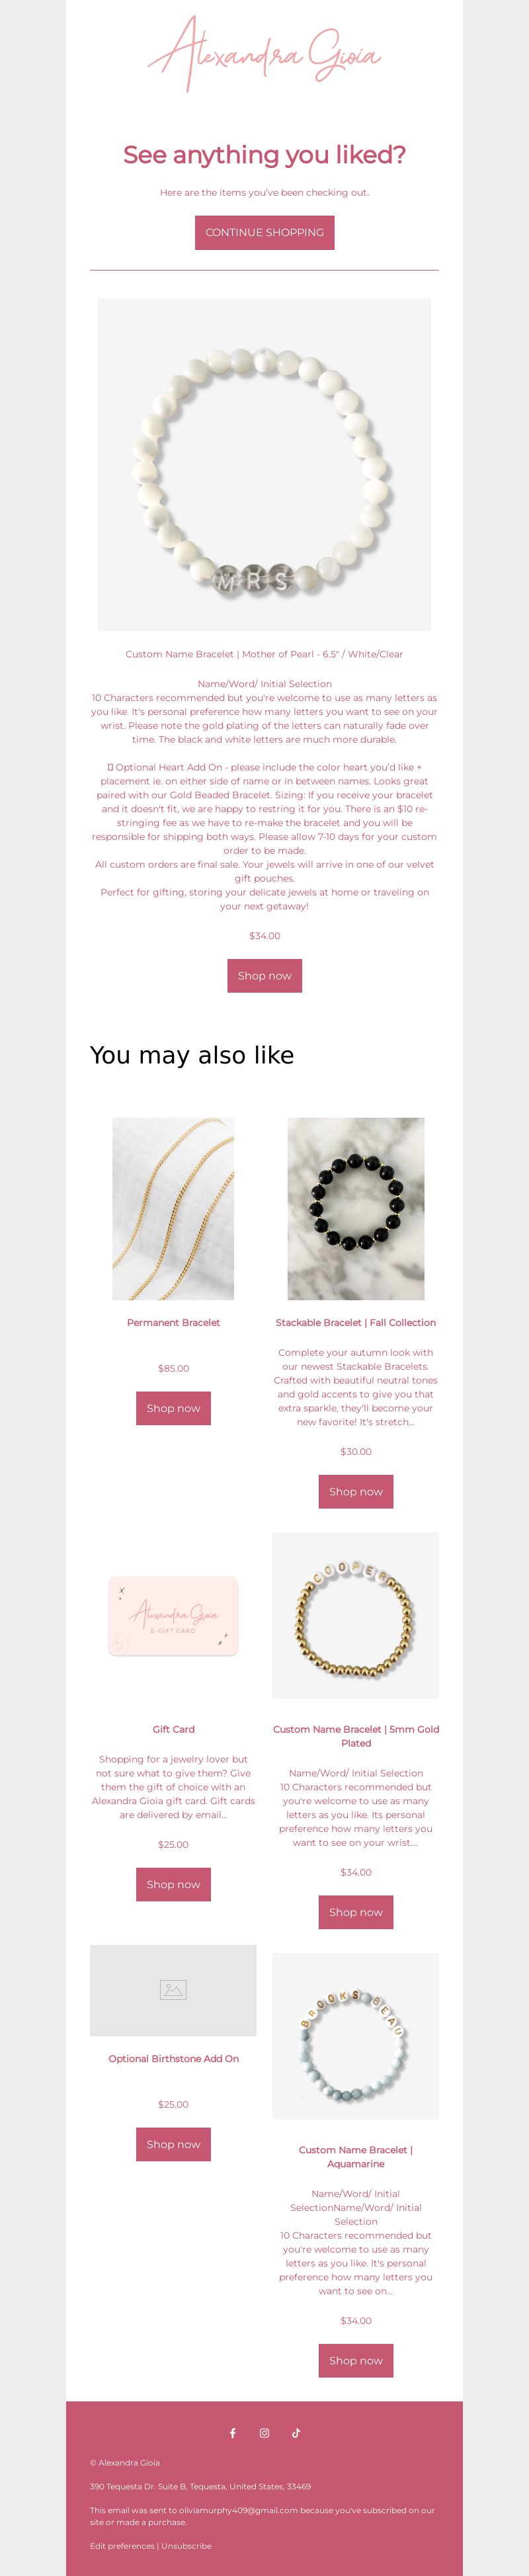Open the gold chain Permanent Bracelet image
This screenshot has height=2576, width=529.
(173, 1208)
